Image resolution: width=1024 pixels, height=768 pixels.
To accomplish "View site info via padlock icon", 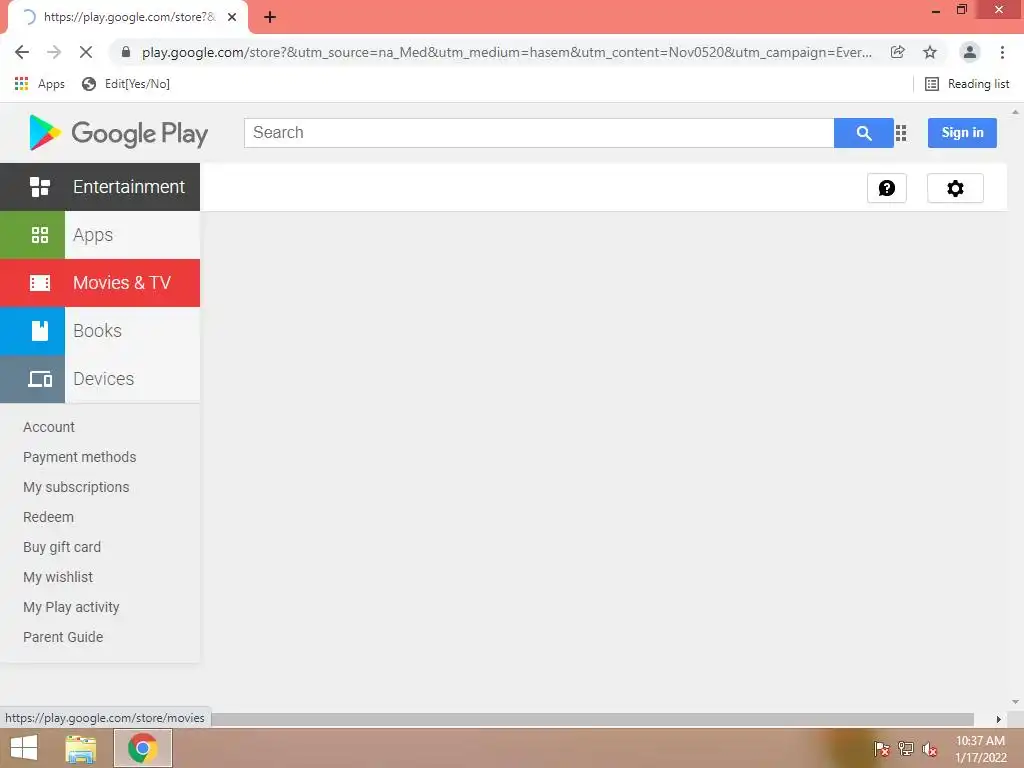I will (126, 52).
